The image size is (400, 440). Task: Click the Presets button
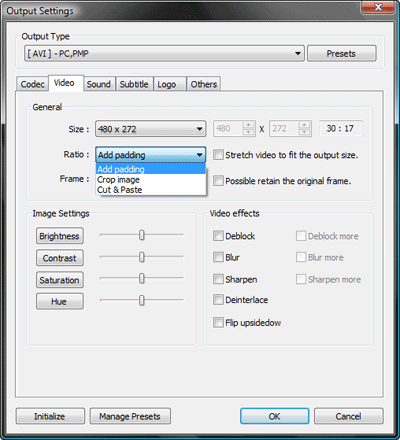point(341,53)
